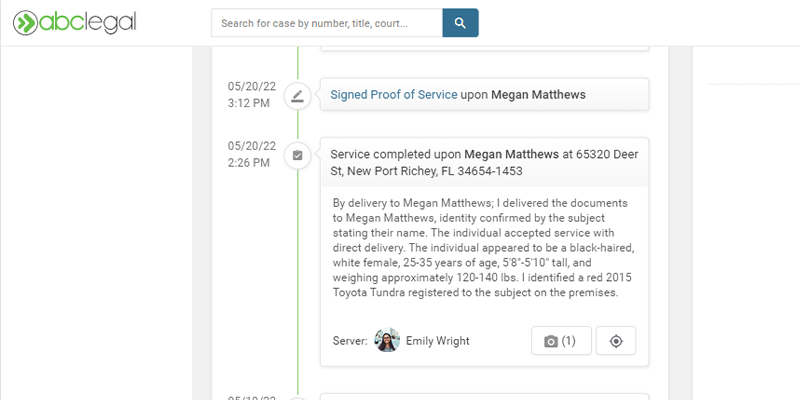This screenshot has width=800, height=400.
Task: Click the 2:26 PM timestamp
Action: pyautogui.click(x=250, y=162)
